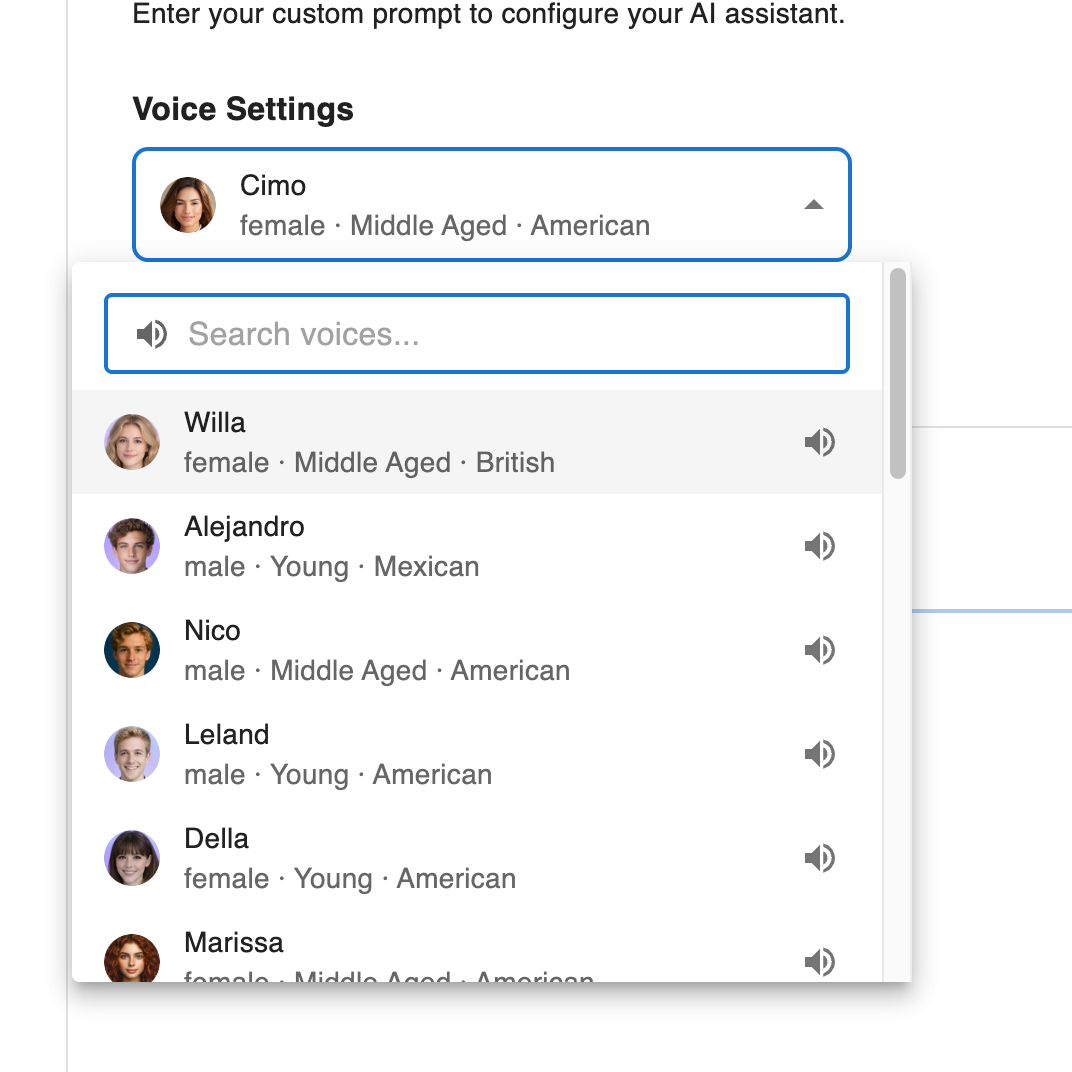Click 'female · Middle Aged · British' description

pyautogui.click(x=369, y=463)
